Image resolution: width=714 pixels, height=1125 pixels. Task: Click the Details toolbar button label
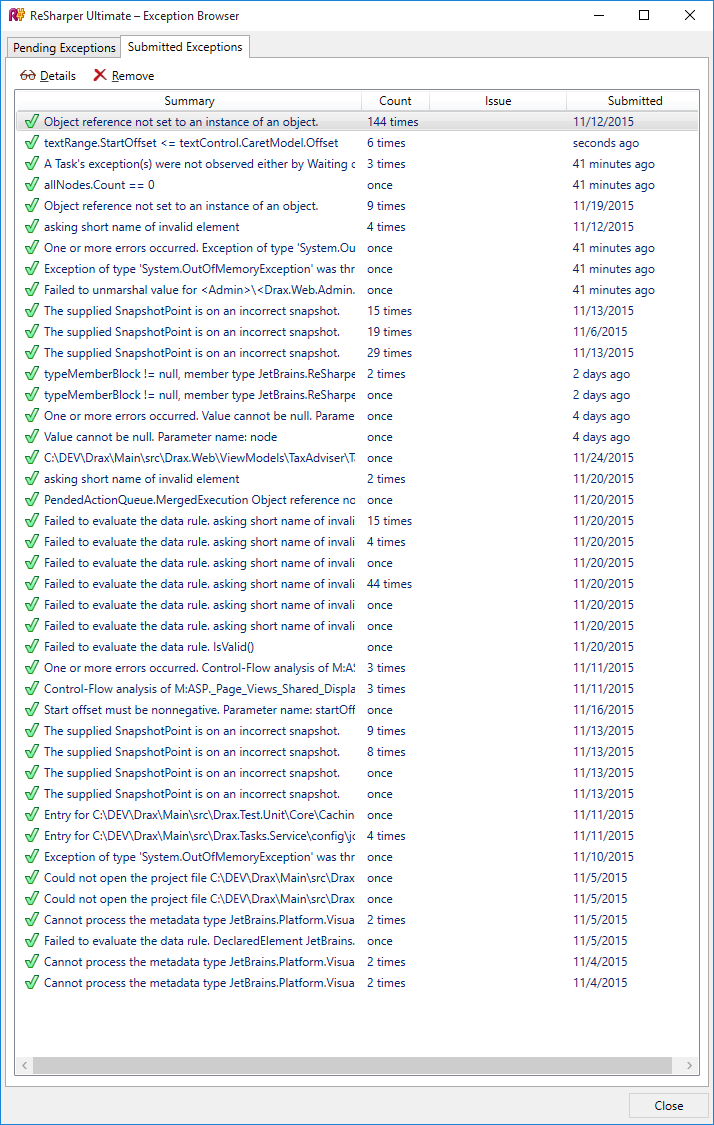(58, 75)
